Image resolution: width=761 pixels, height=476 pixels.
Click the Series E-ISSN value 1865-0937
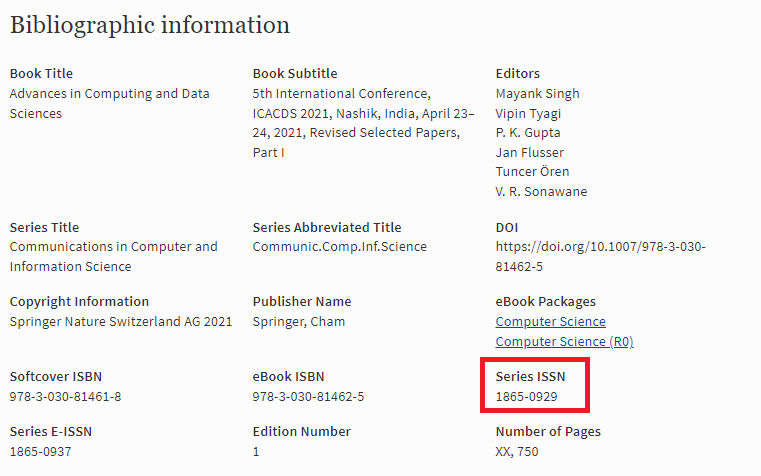coord(40,451)
